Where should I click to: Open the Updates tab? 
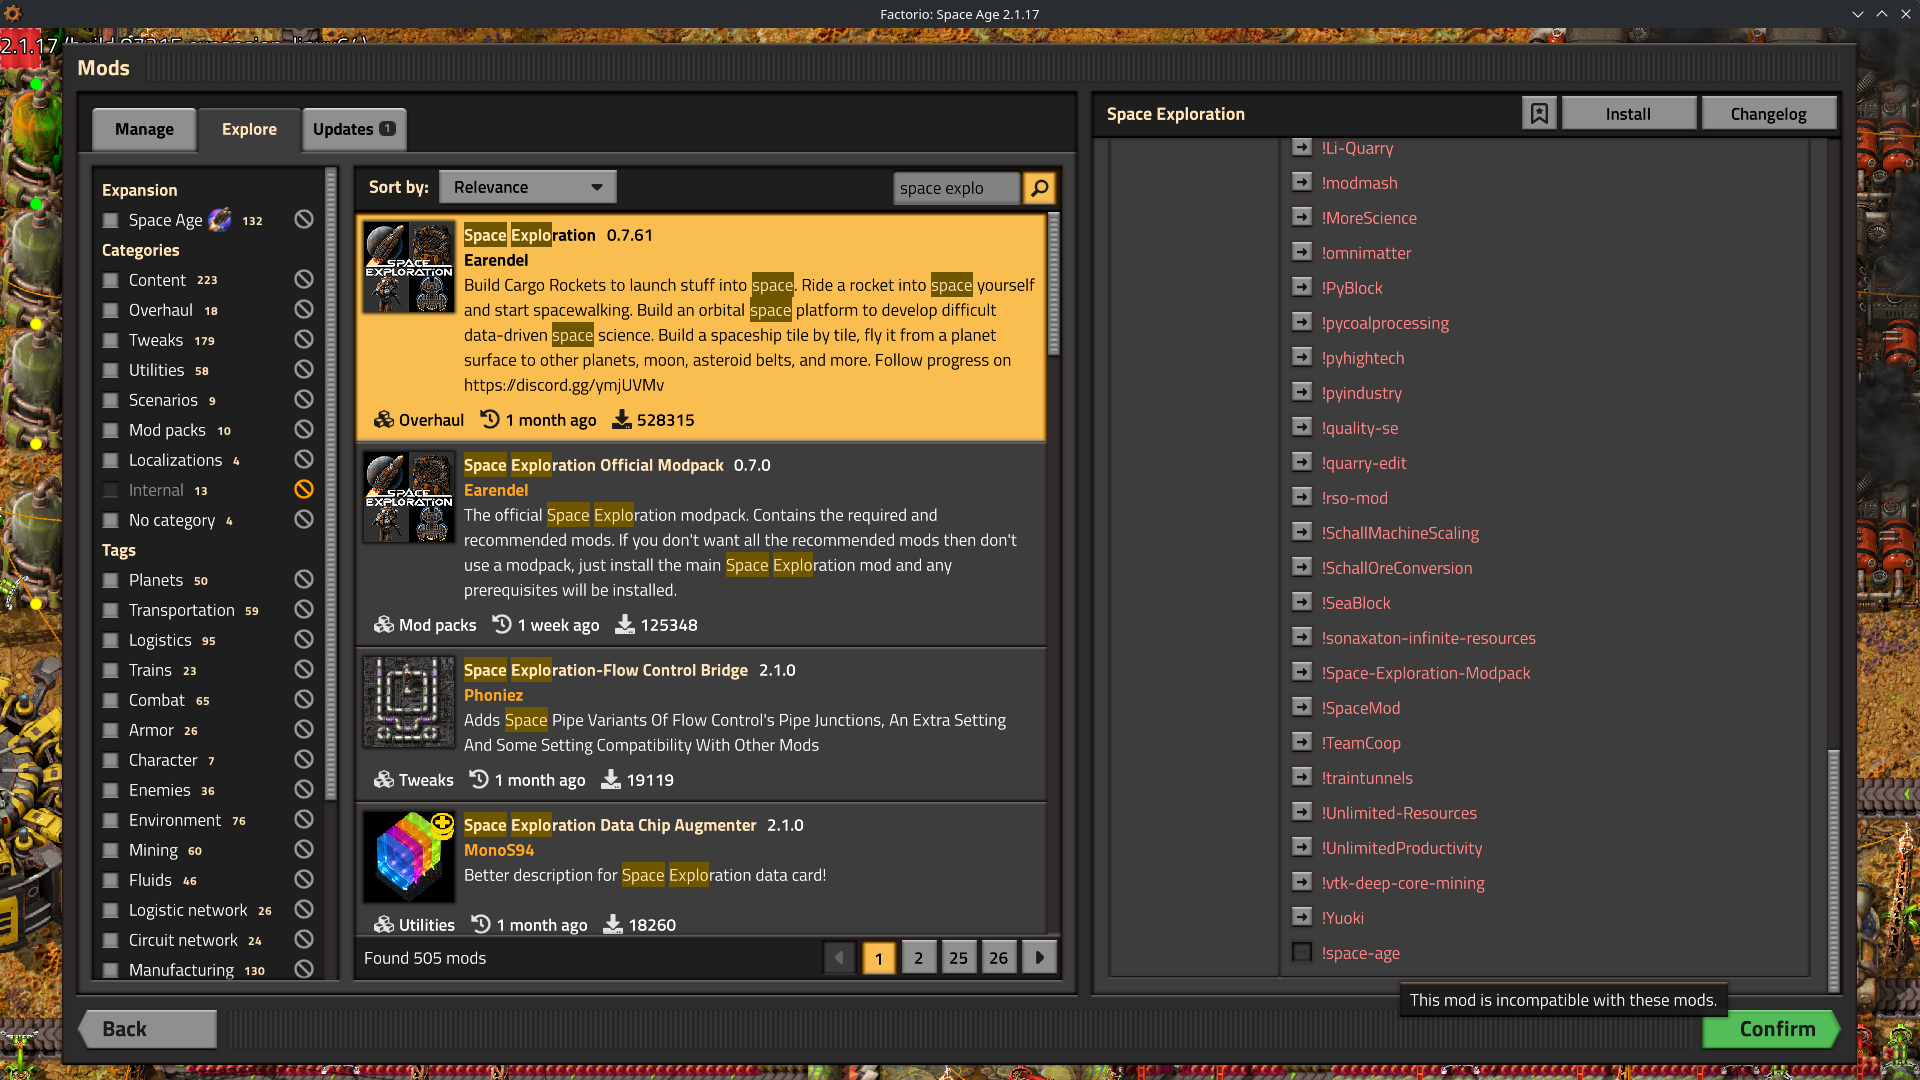(x=354, y=129)
